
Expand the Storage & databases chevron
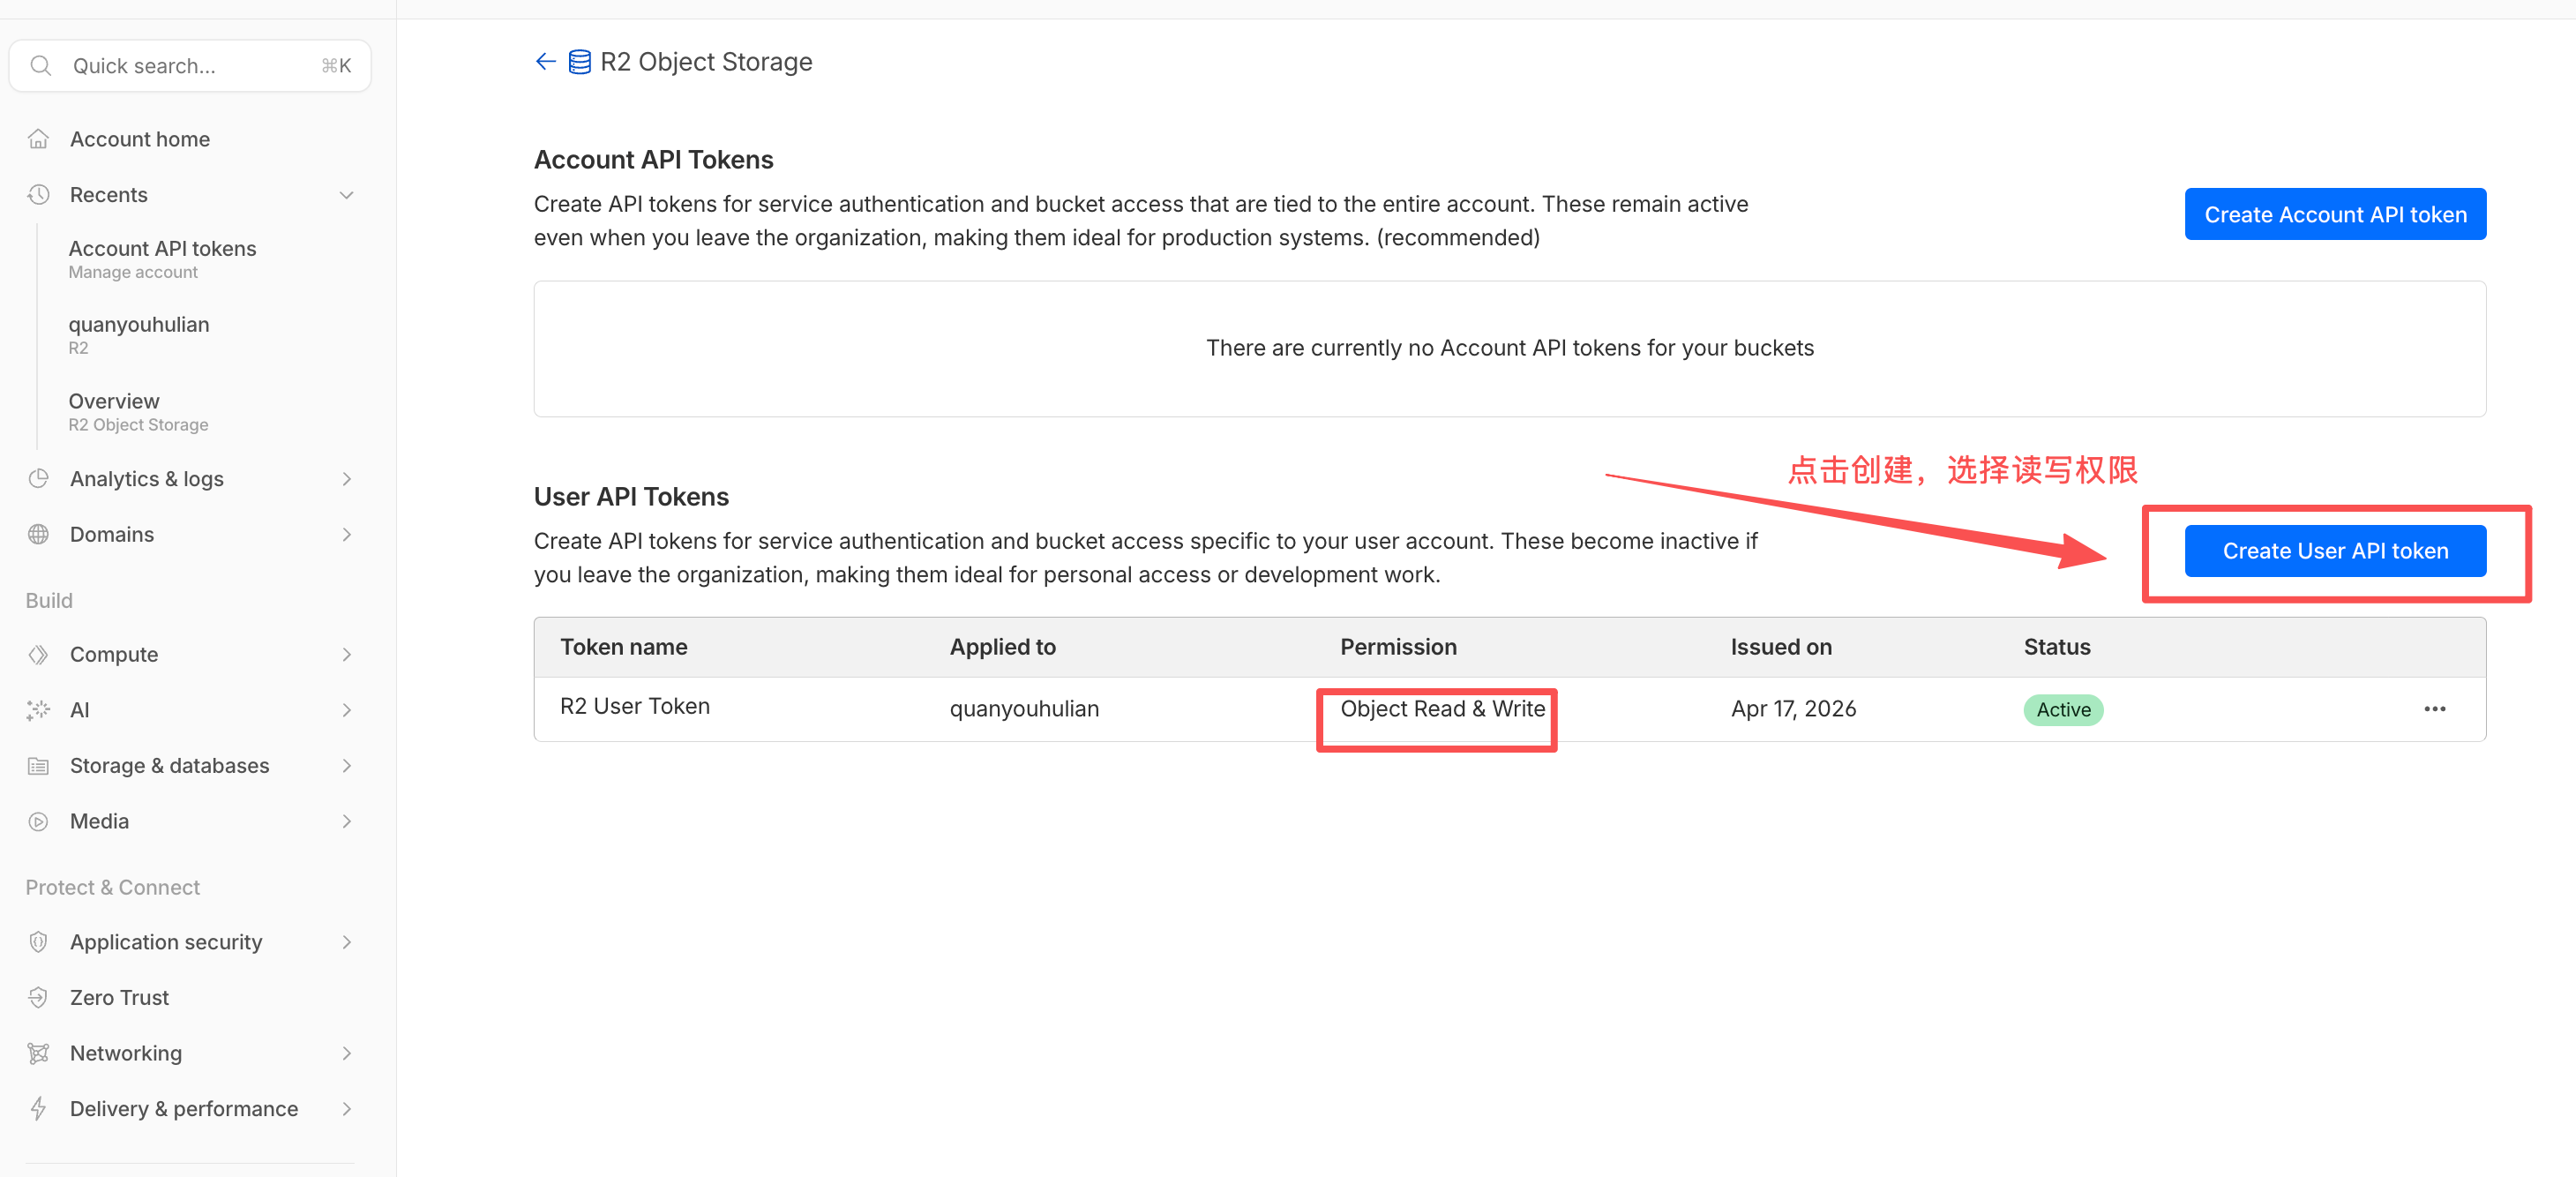click(x=346, y=766)
